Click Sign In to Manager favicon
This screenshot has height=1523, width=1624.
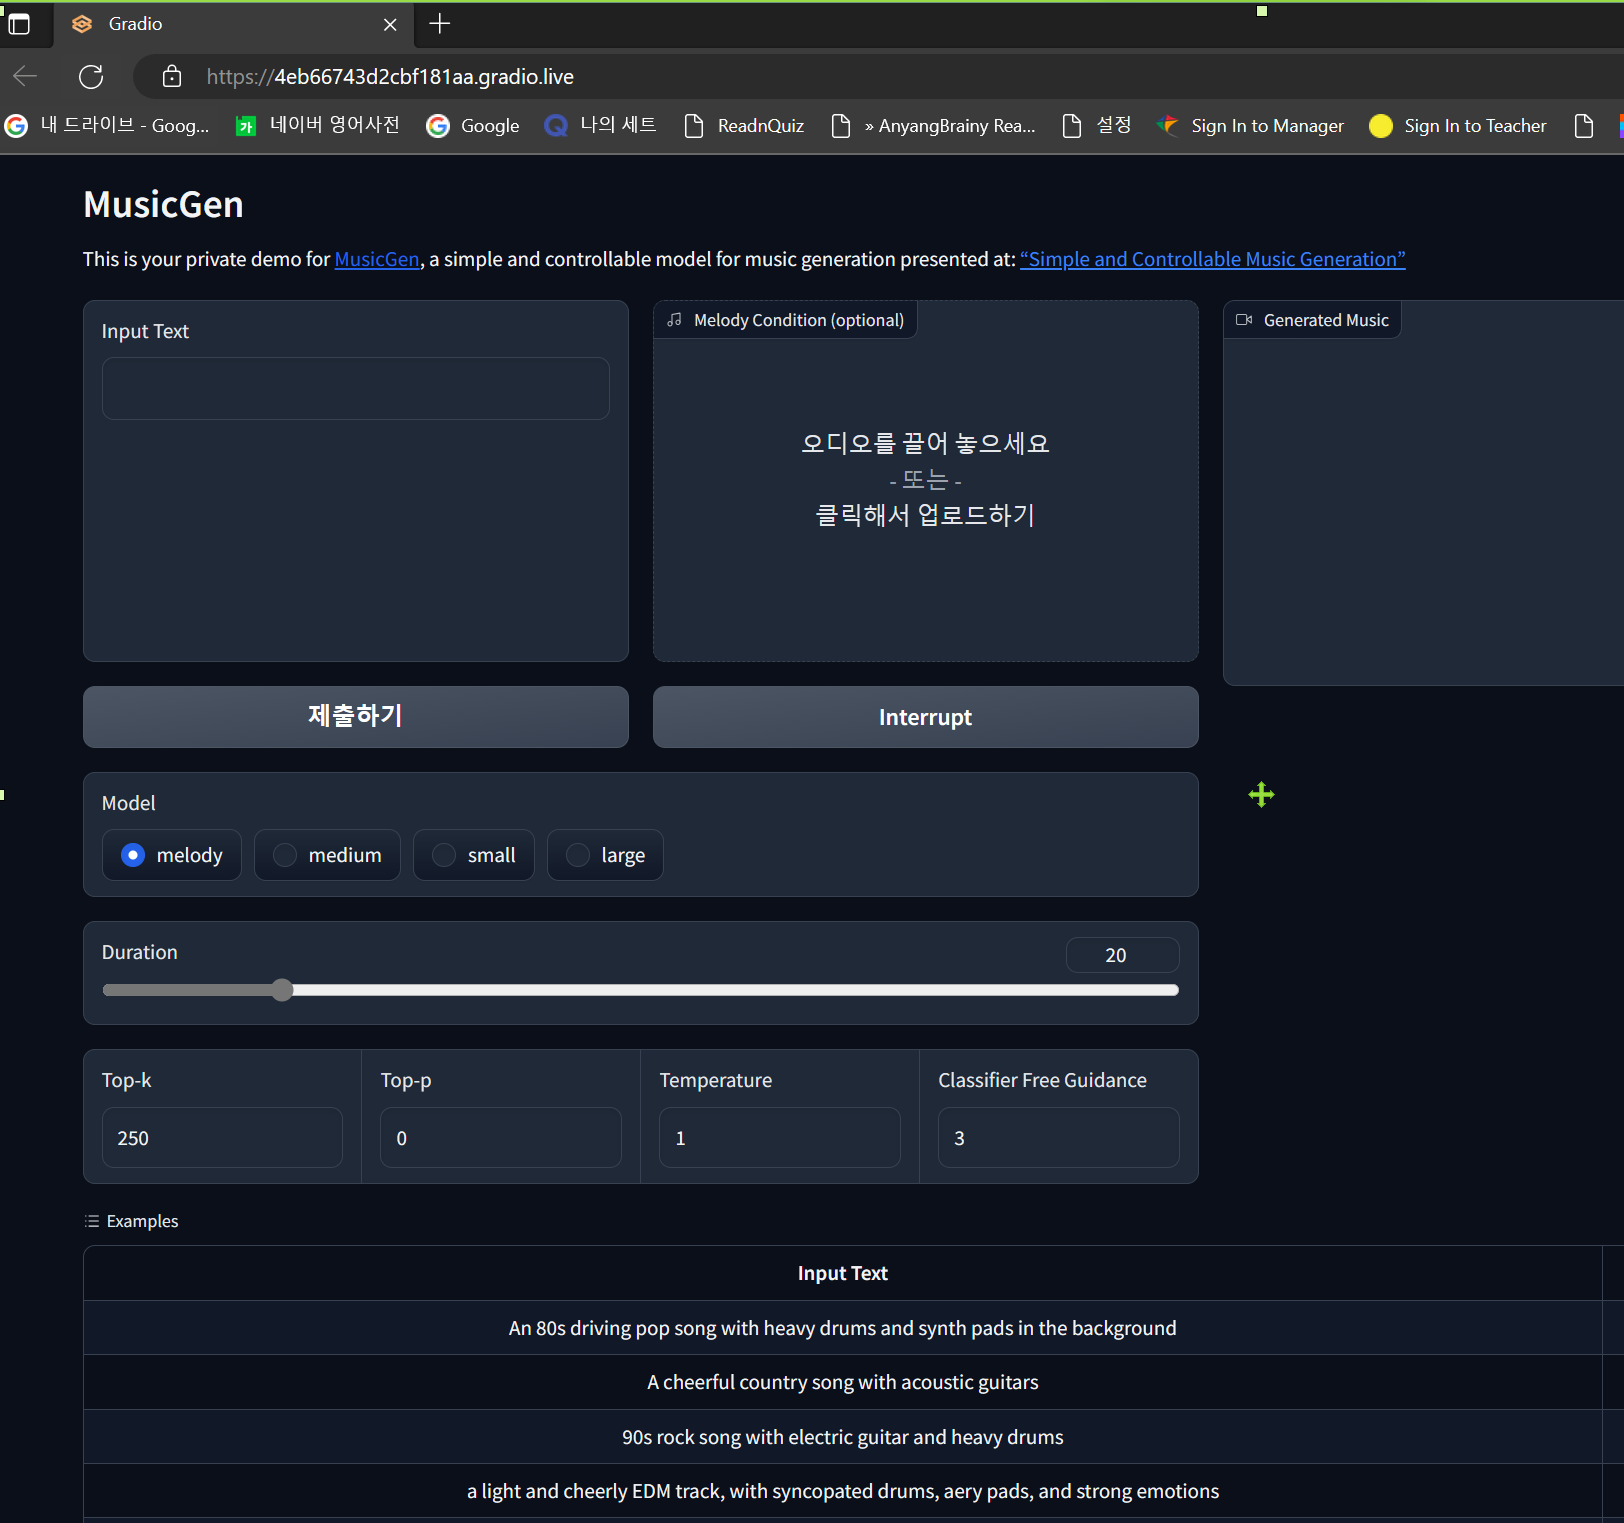(x=1167, y=126)
